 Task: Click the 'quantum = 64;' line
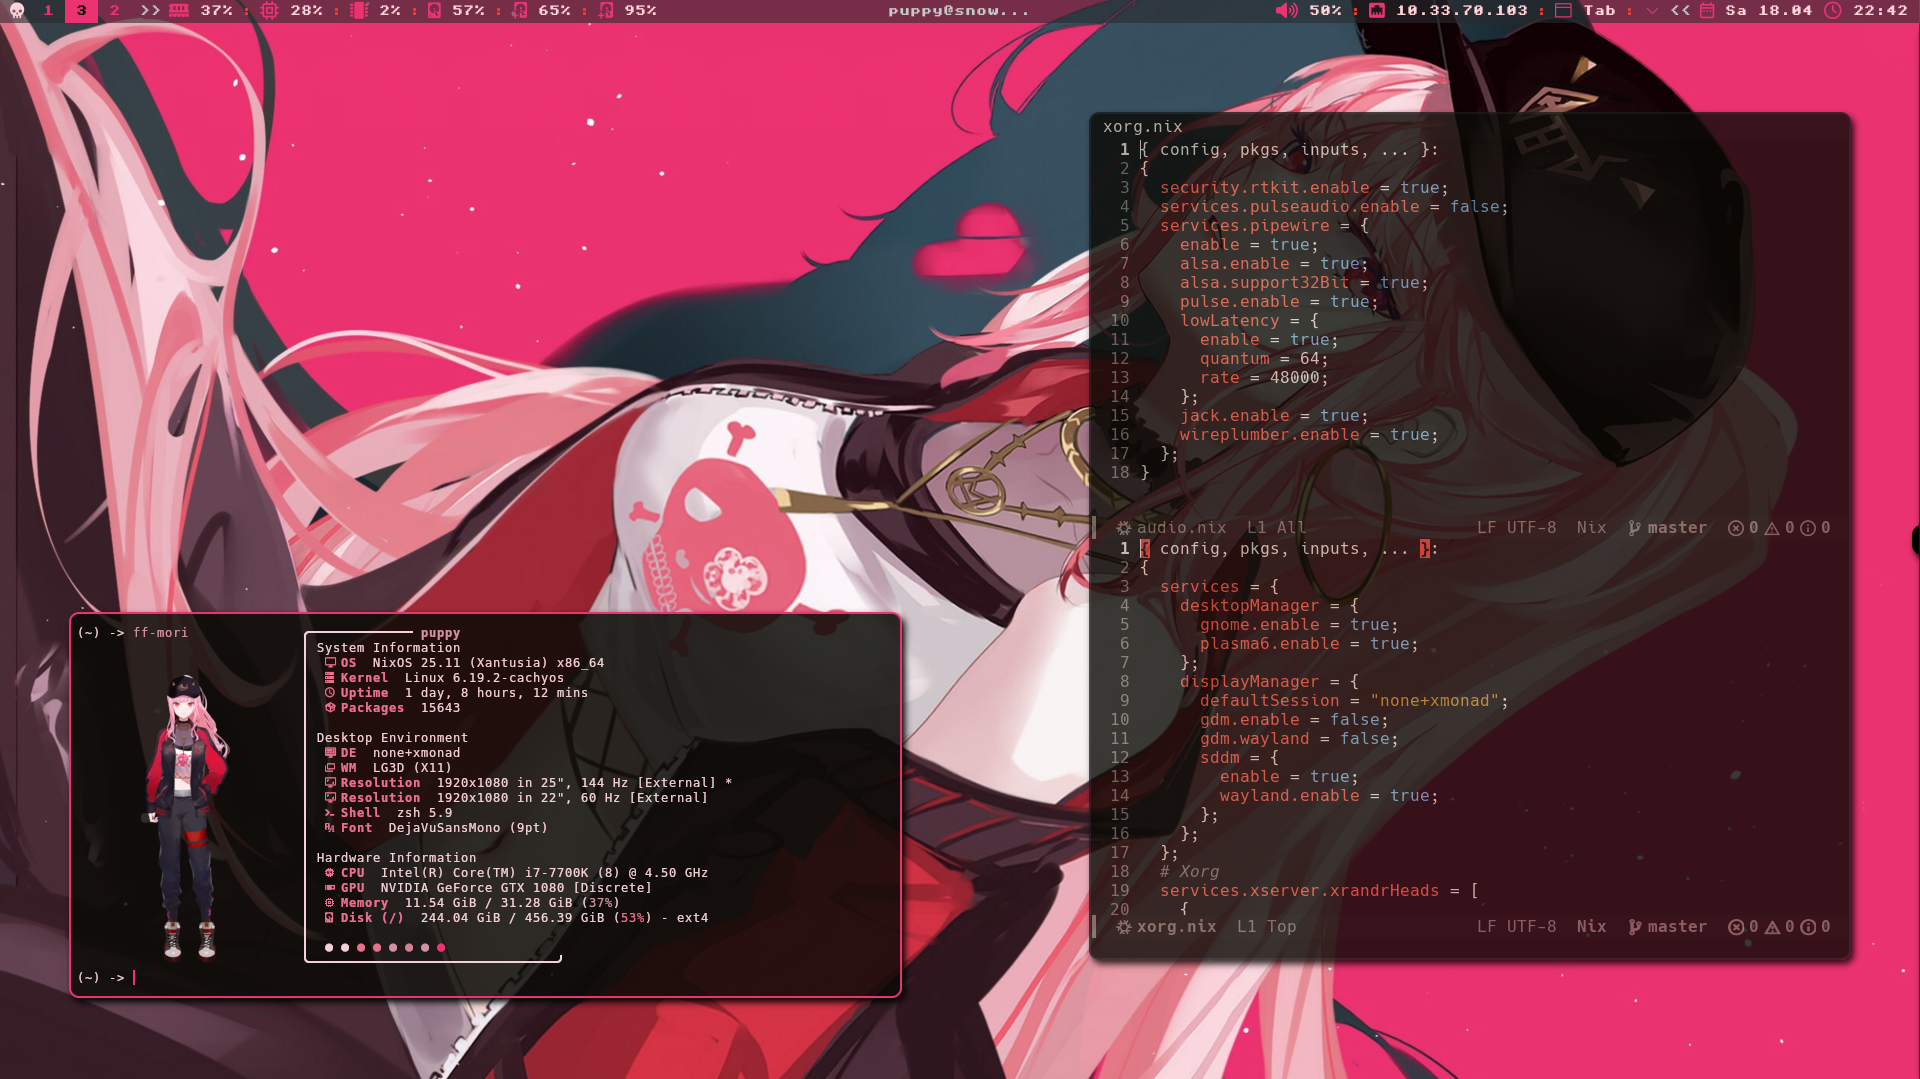tap(1264, 359)
